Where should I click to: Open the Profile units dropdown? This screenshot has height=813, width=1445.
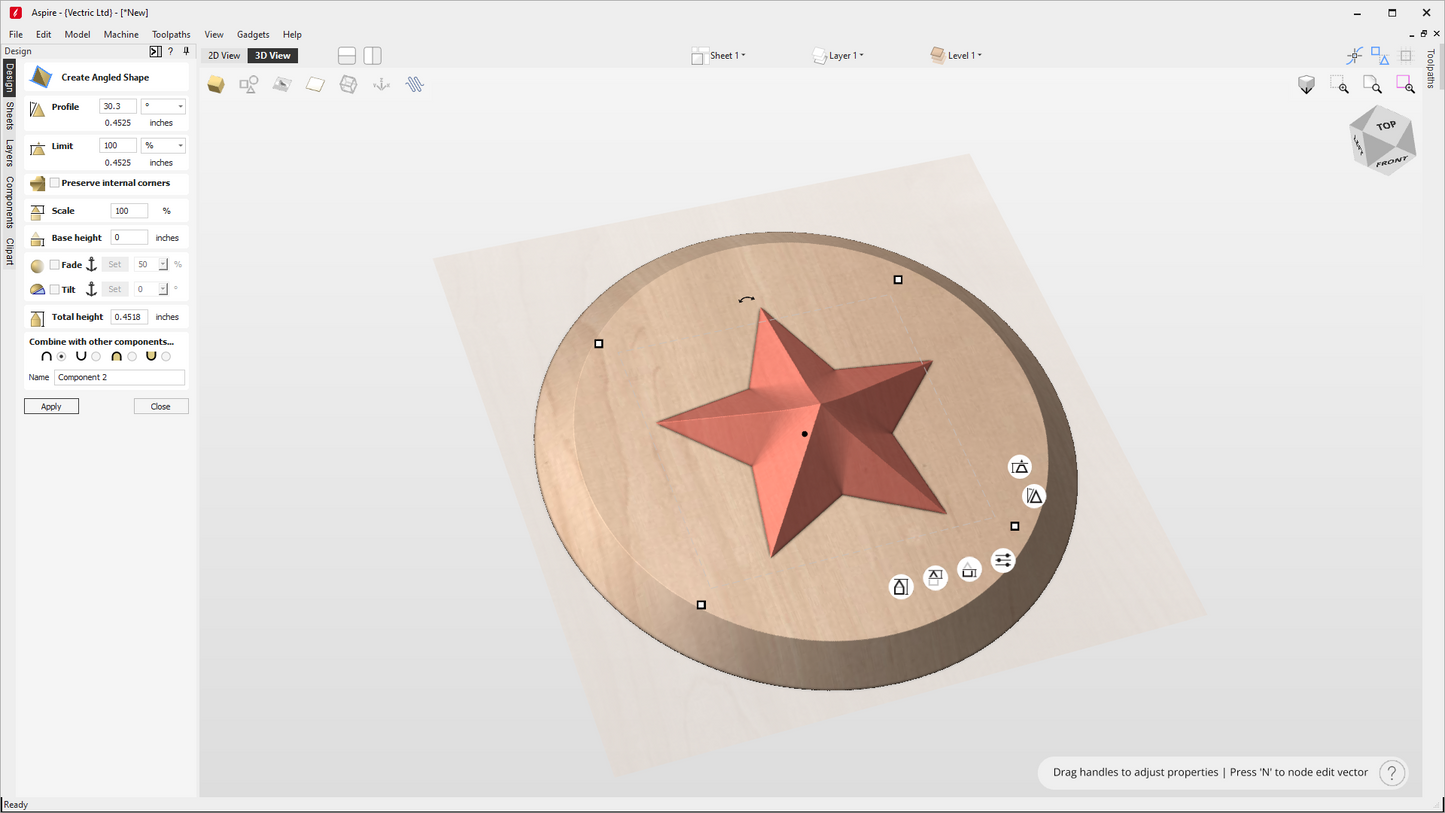click(x=163, y=106)
